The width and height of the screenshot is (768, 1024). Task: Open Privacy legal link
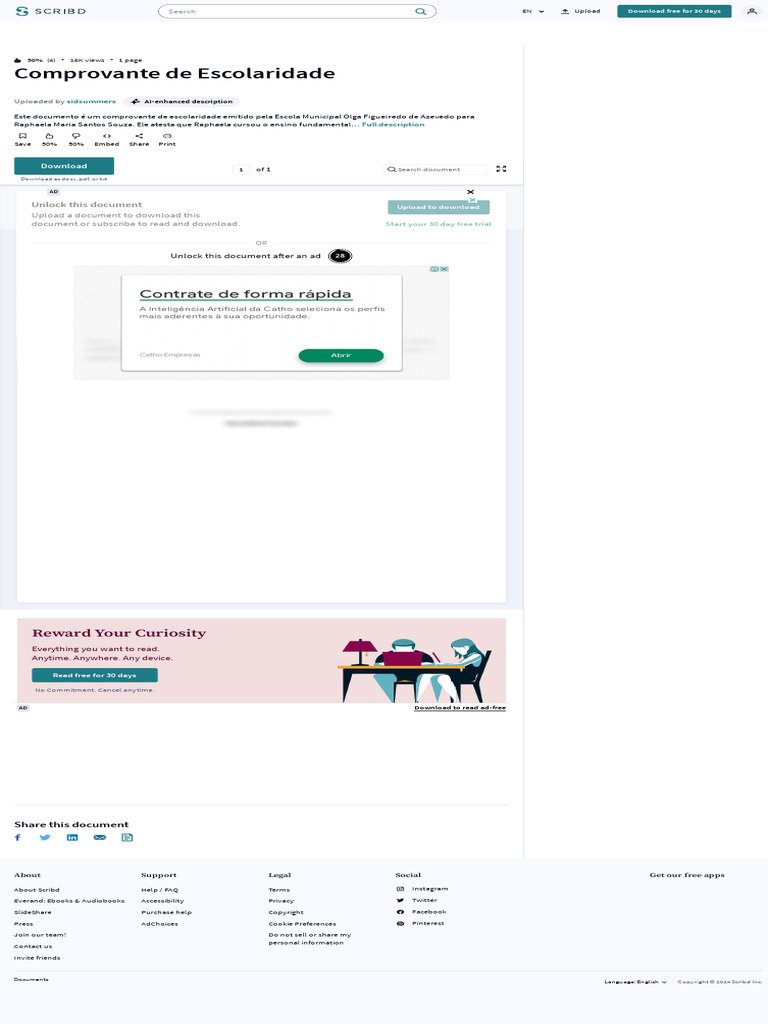click(x=281, y=901)
